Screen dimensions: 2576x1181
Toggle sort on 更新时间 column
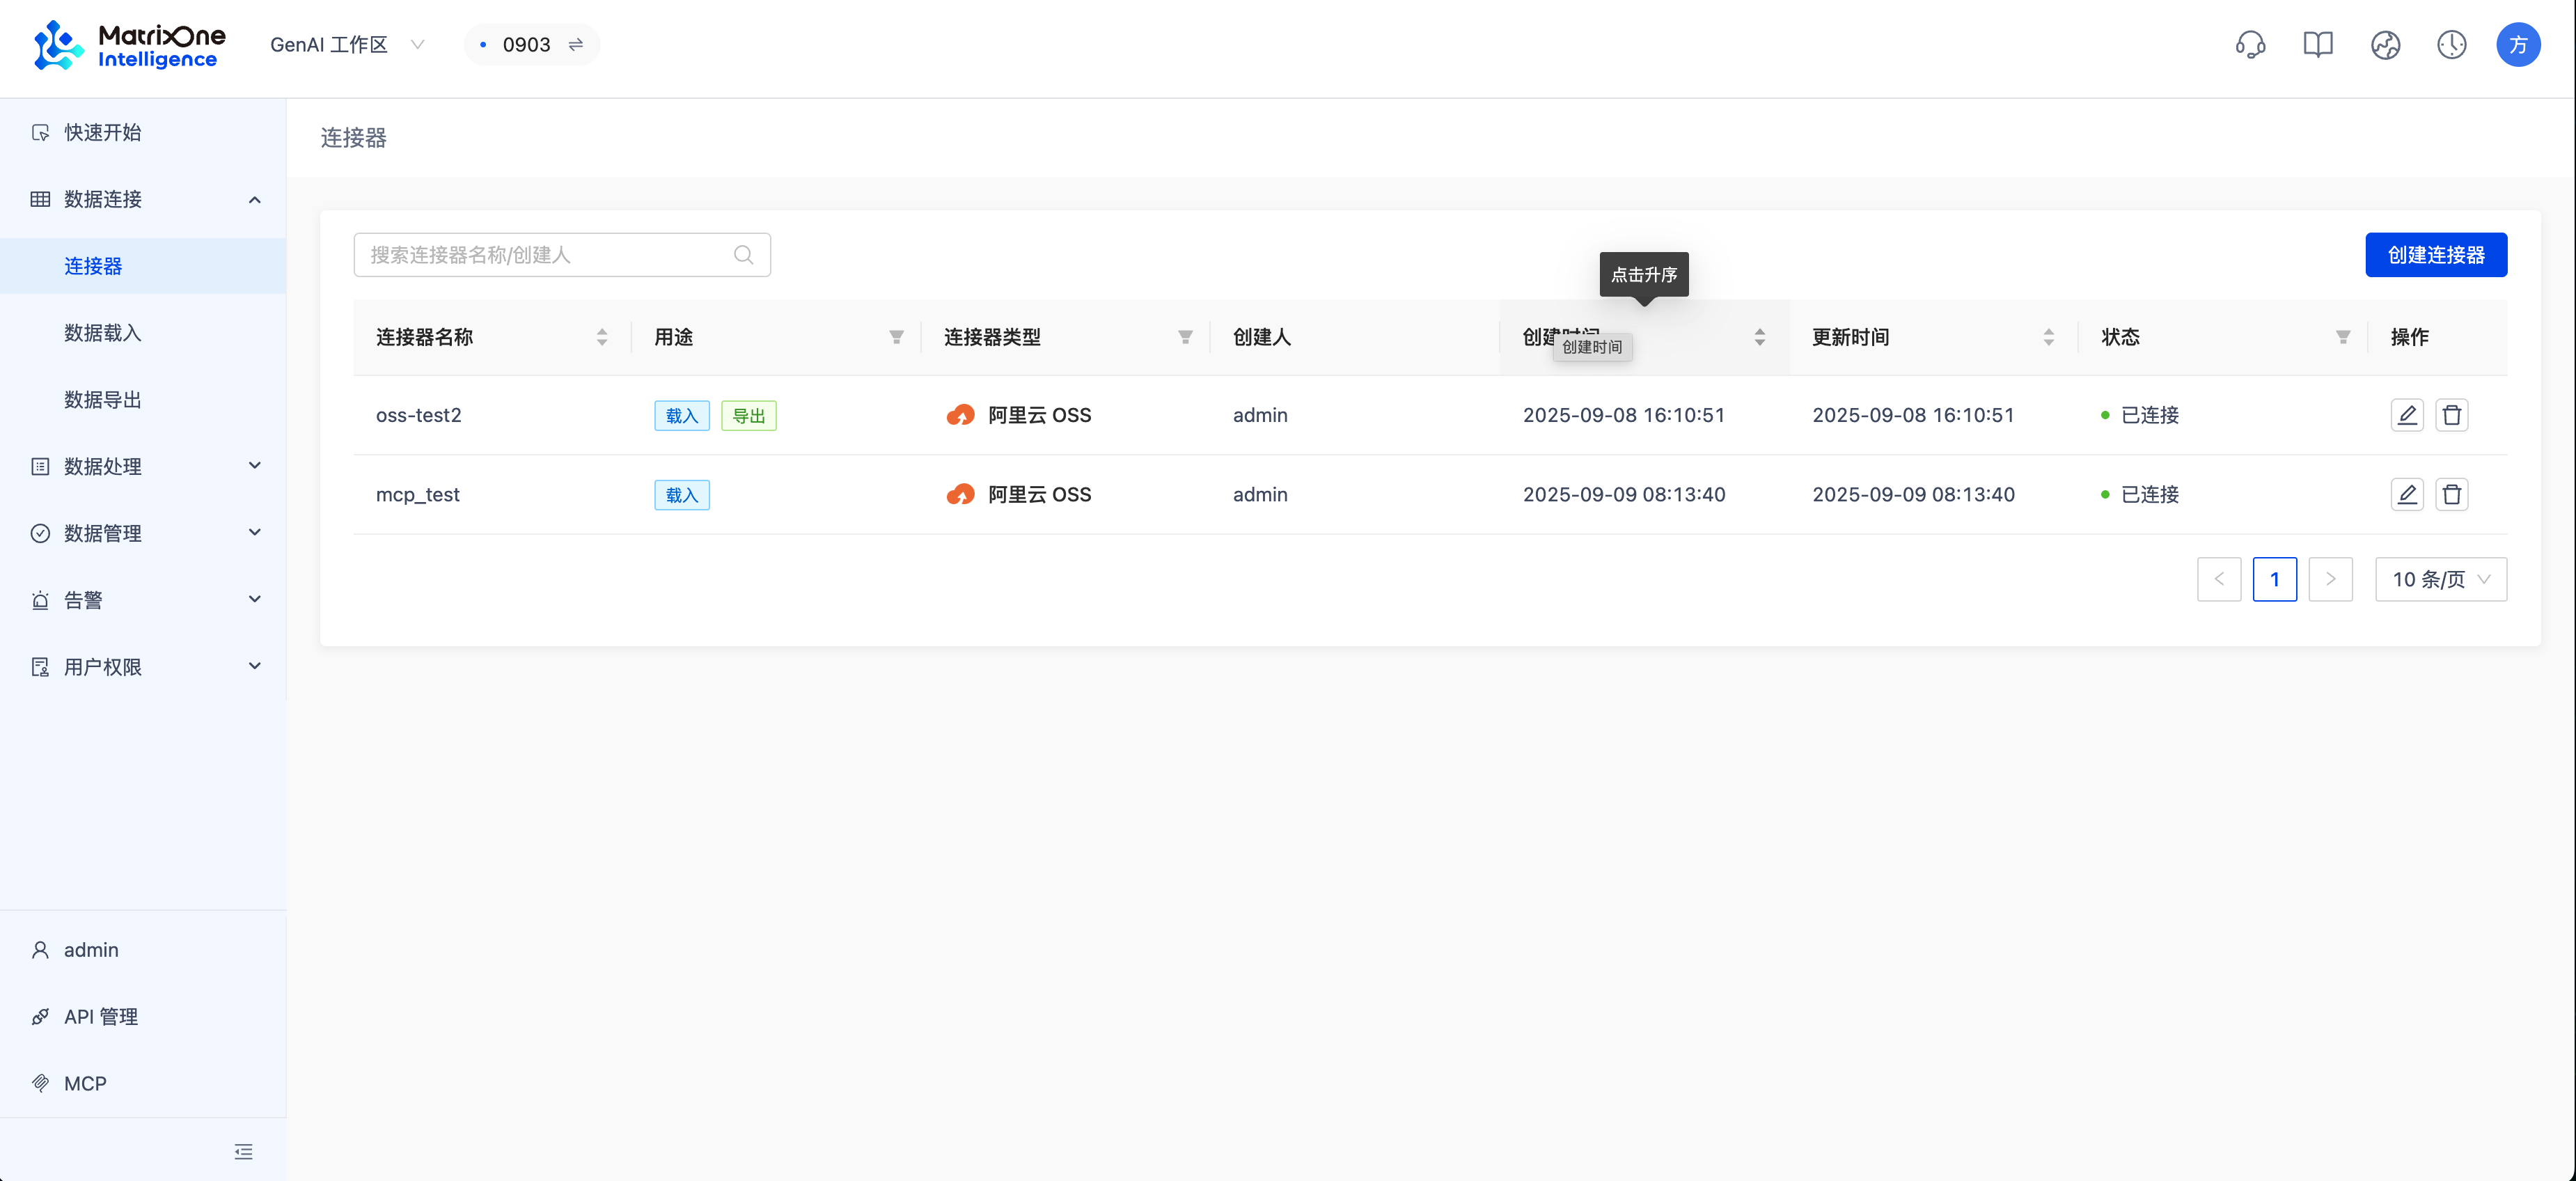pyautogui.click(x=2048, y=337)
